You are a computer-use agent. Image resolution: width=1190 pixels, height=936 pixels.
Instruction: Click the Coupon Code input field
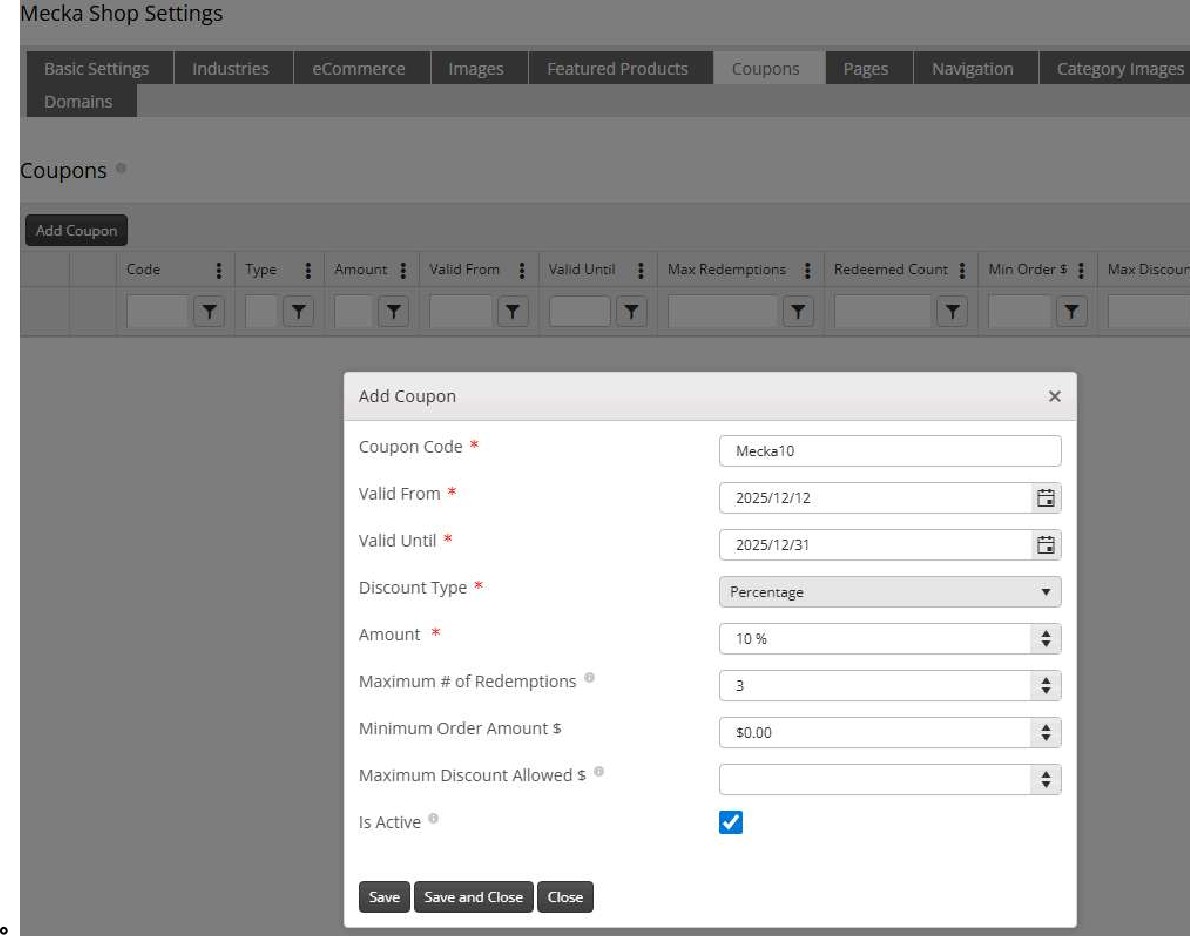889,451
